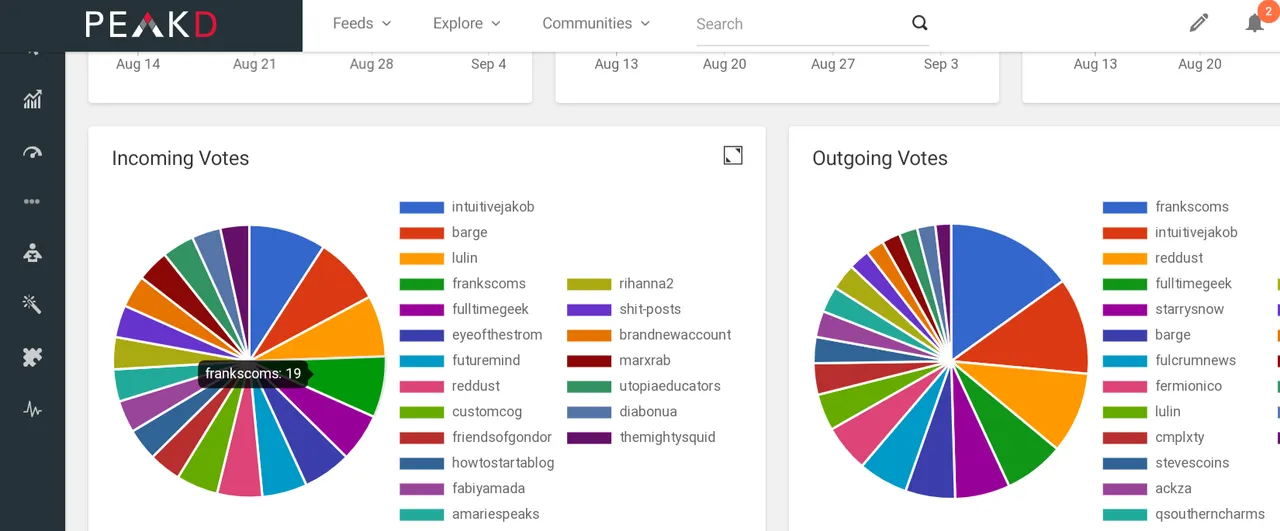
Task: Click the lulin orange swatch in Incoming Votes
Action: pos(421,258)
